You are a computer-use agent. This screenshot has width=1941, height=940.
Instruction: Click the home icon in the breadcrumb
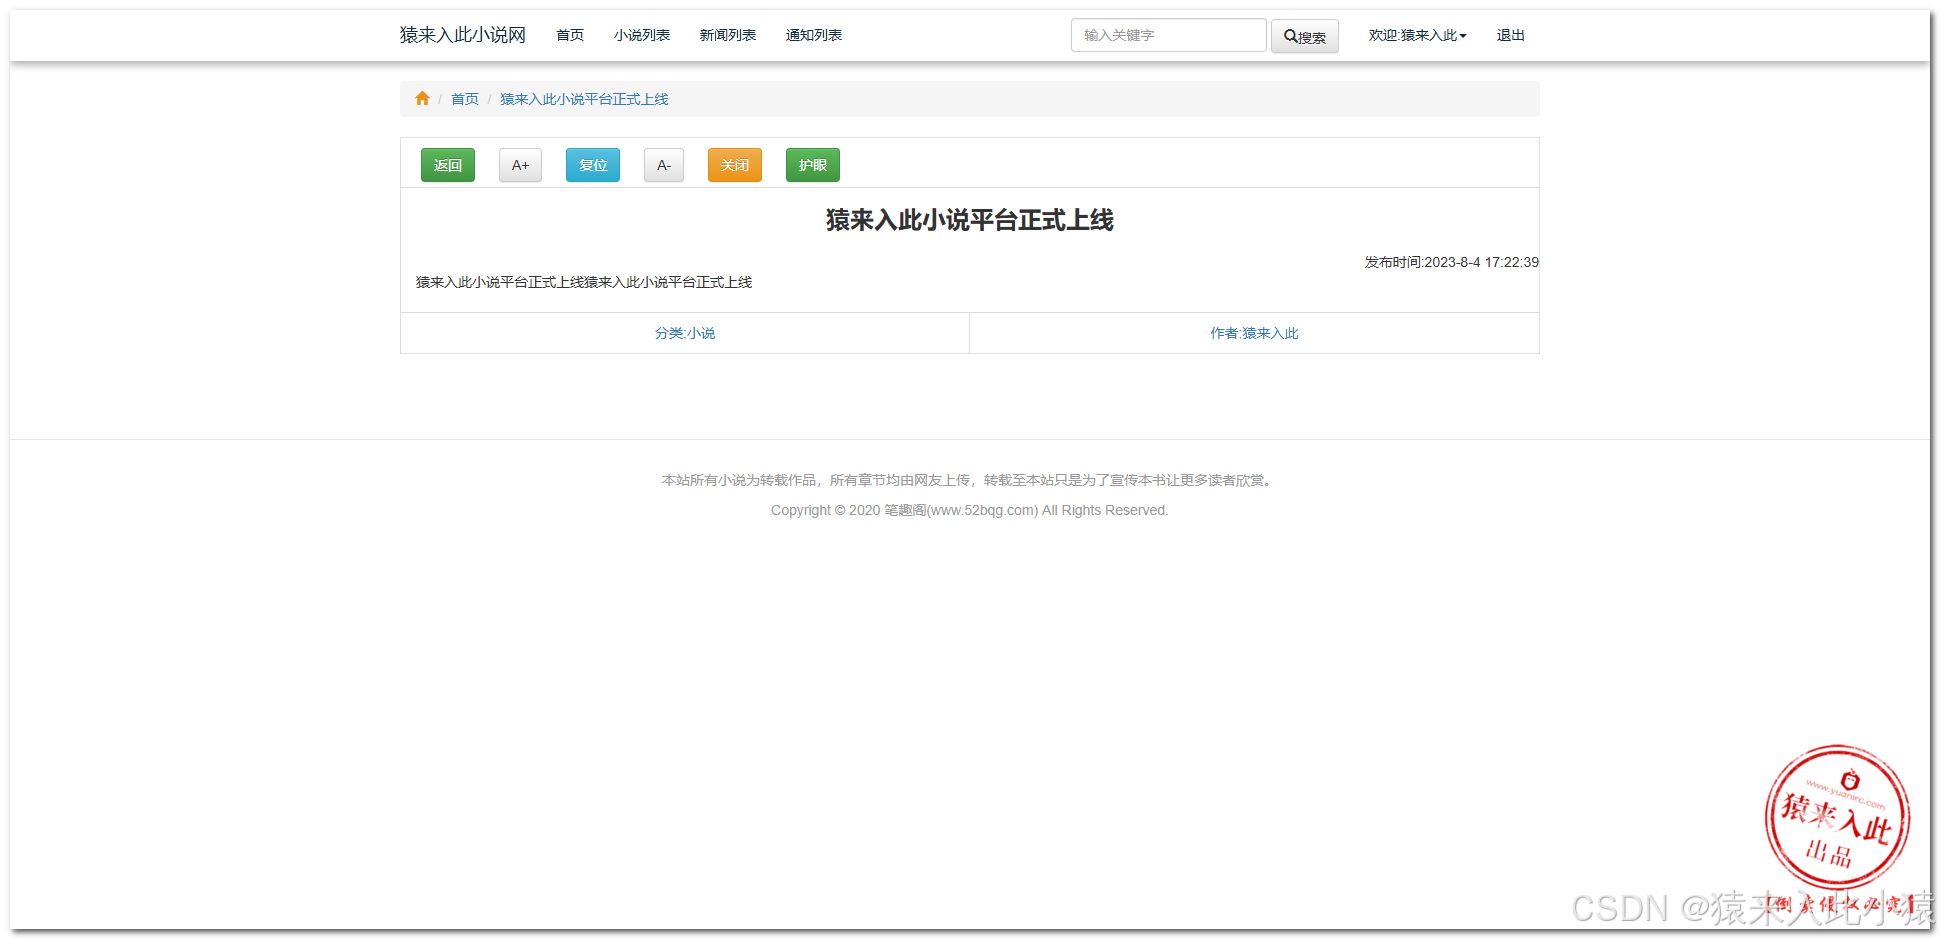pyautogui.click(x=422, y=98)
